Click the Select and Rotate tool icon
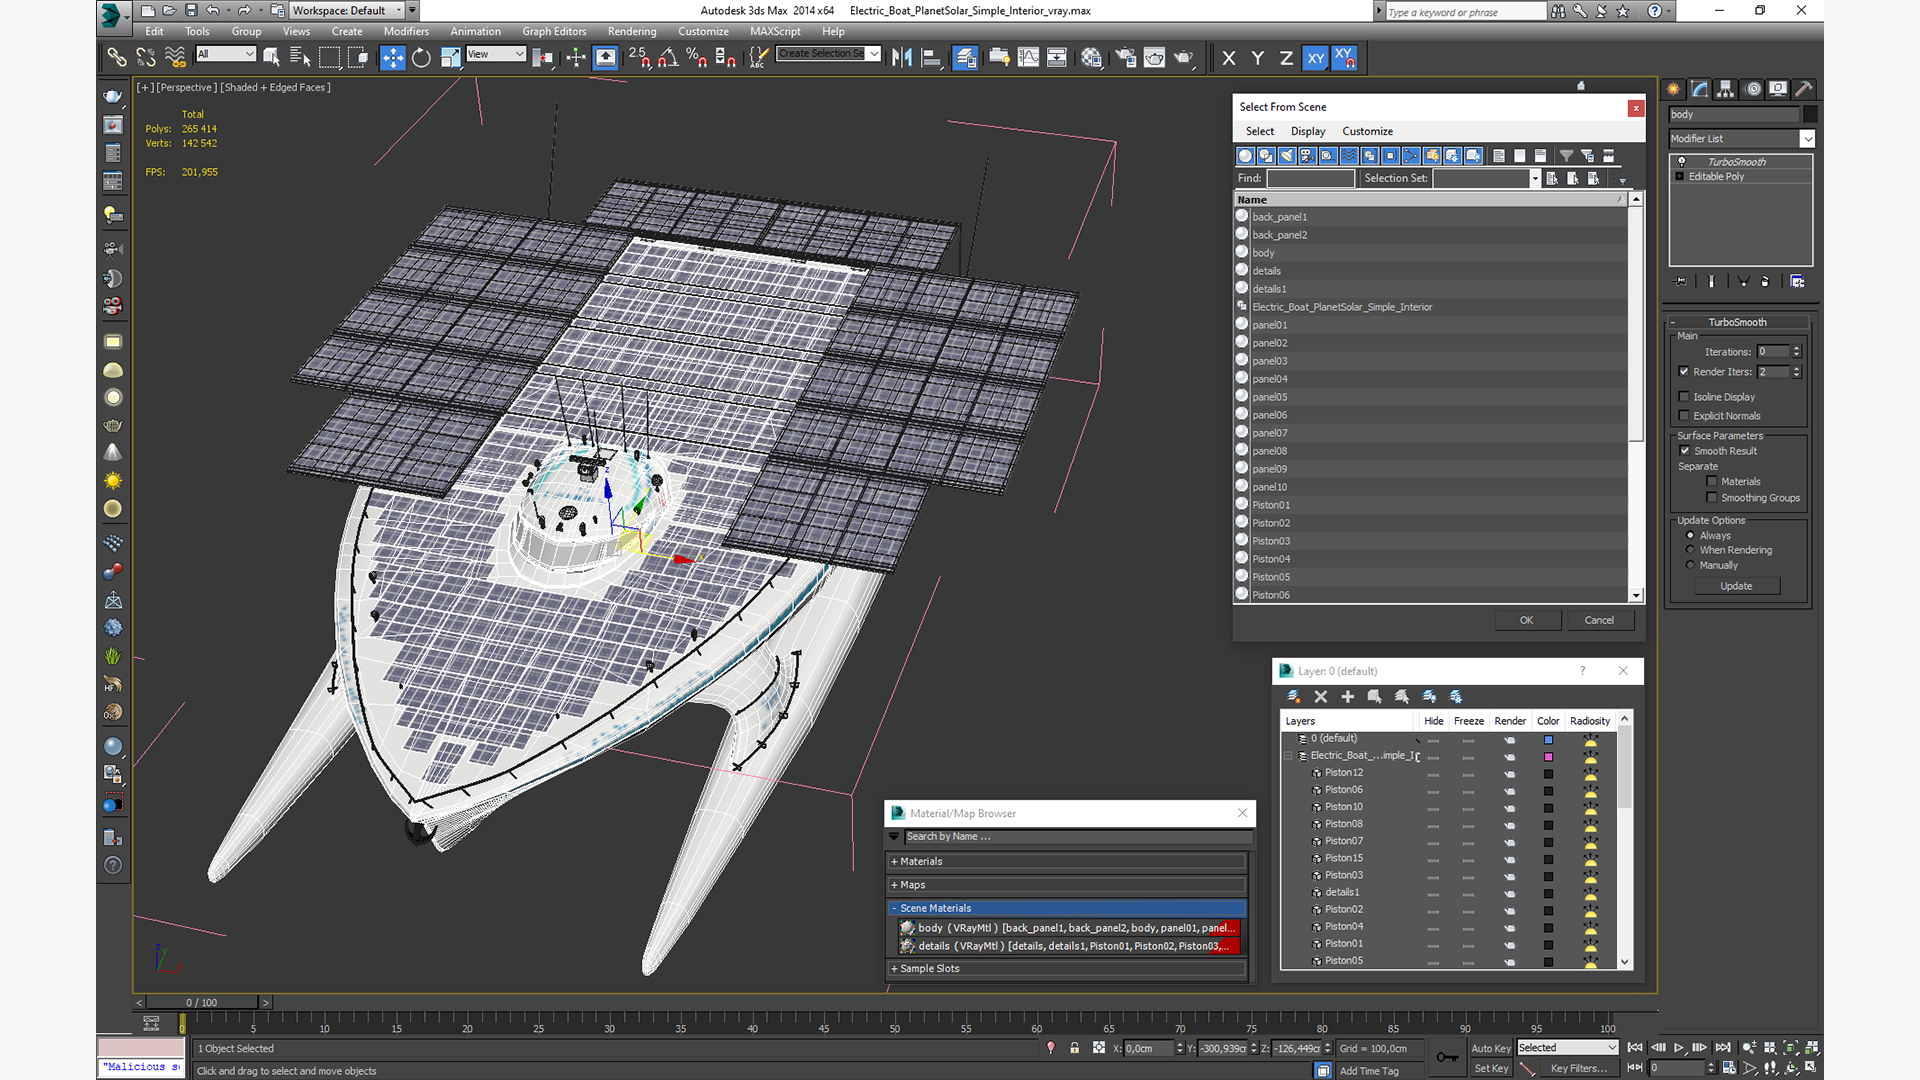The width and height of the screenshot is (1920, 1080). [421, 57]
